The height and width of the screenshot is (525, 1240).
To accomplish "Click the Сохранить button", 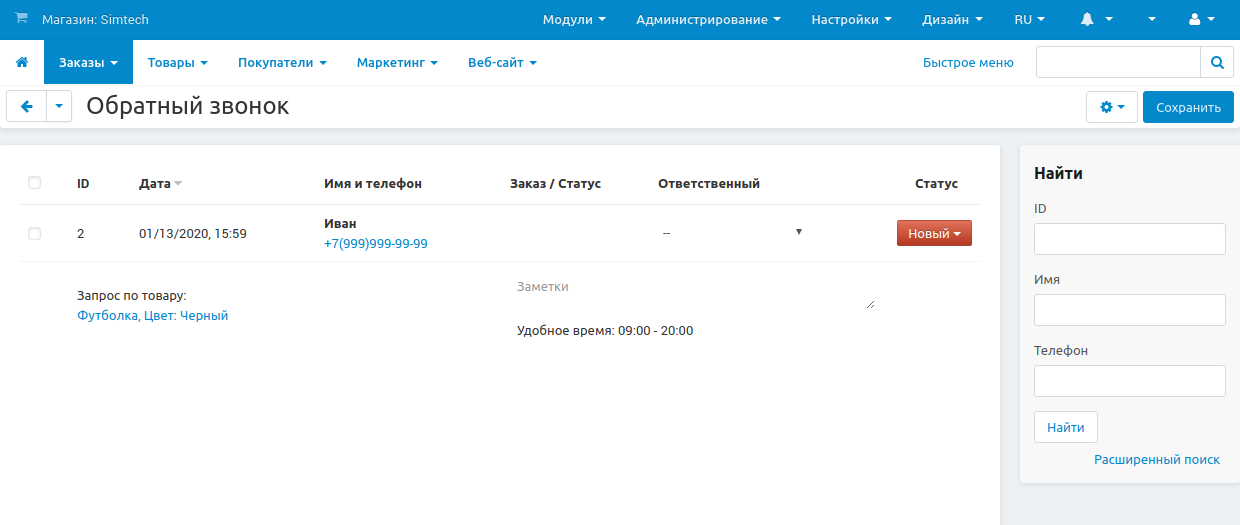I will coord(1188,107).
